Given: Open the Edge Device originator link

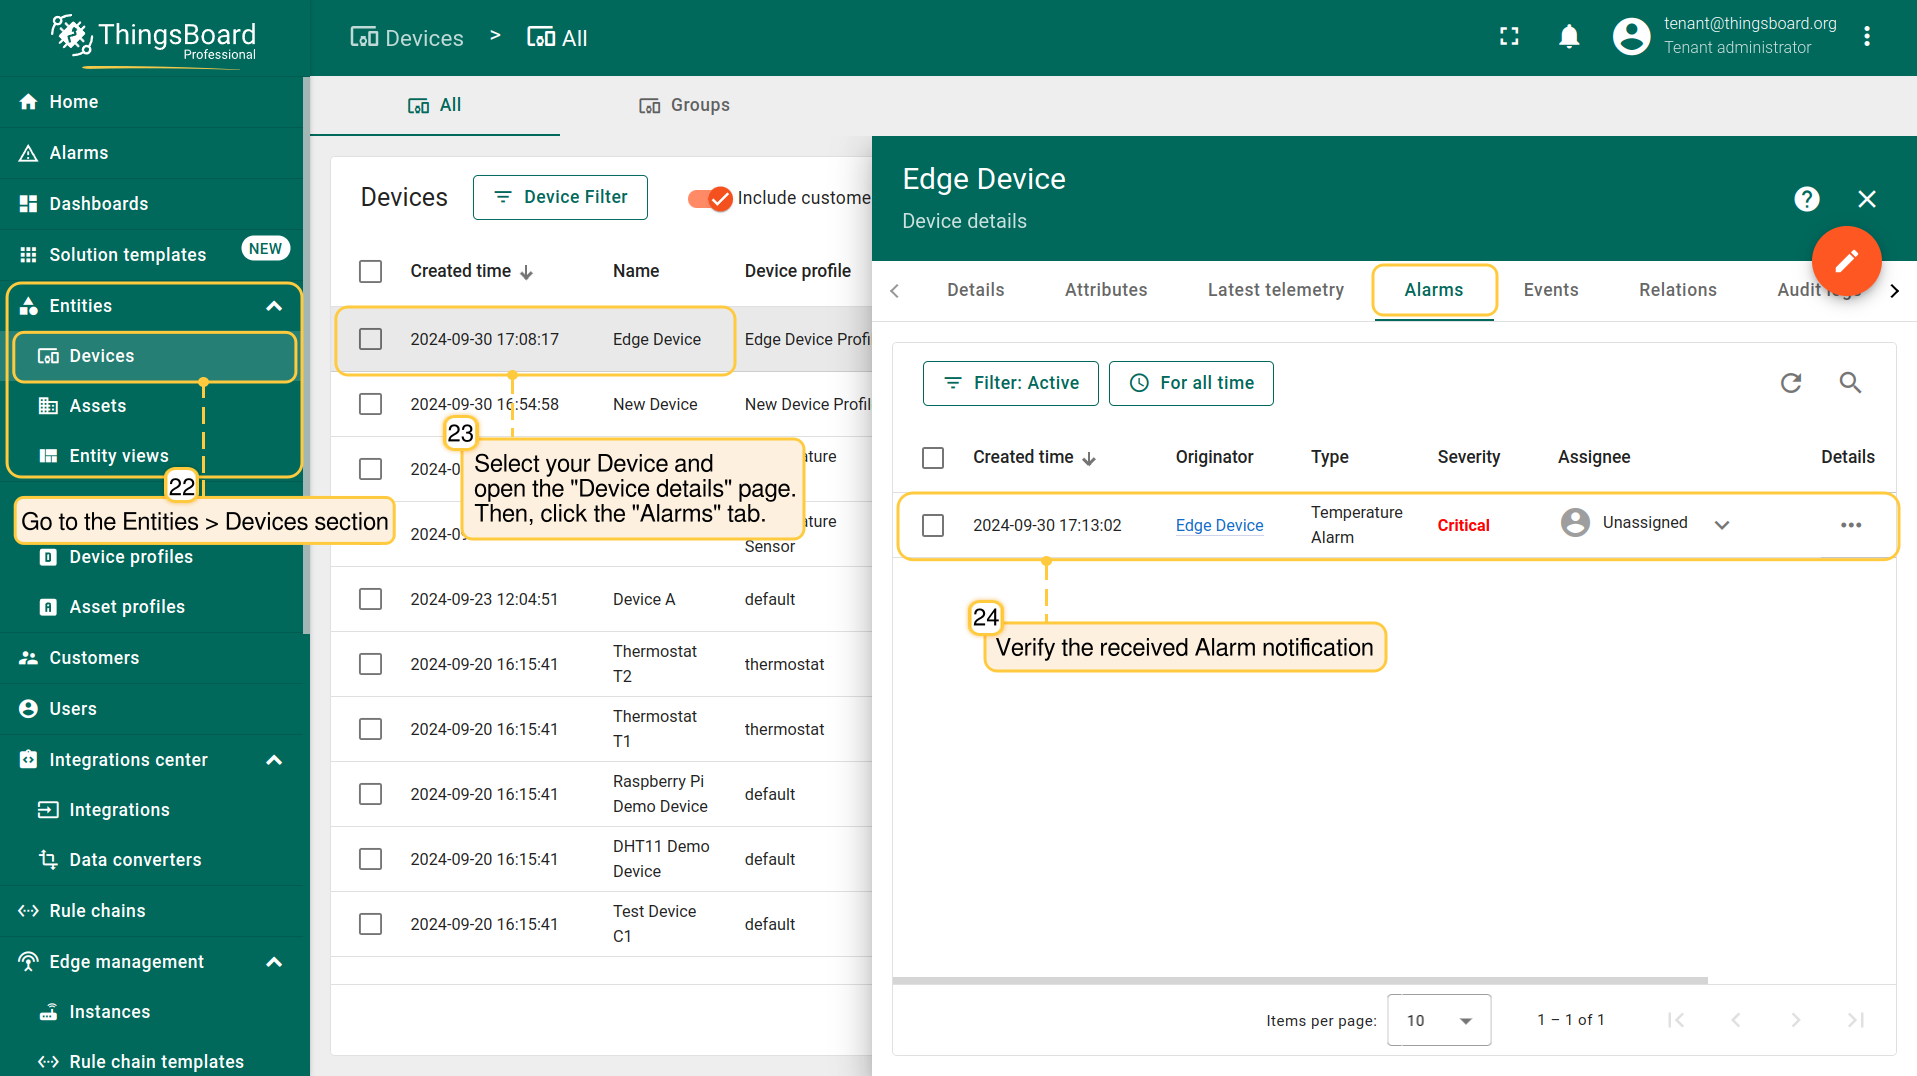Looking at the screenshot, I should pos(1219,525).
